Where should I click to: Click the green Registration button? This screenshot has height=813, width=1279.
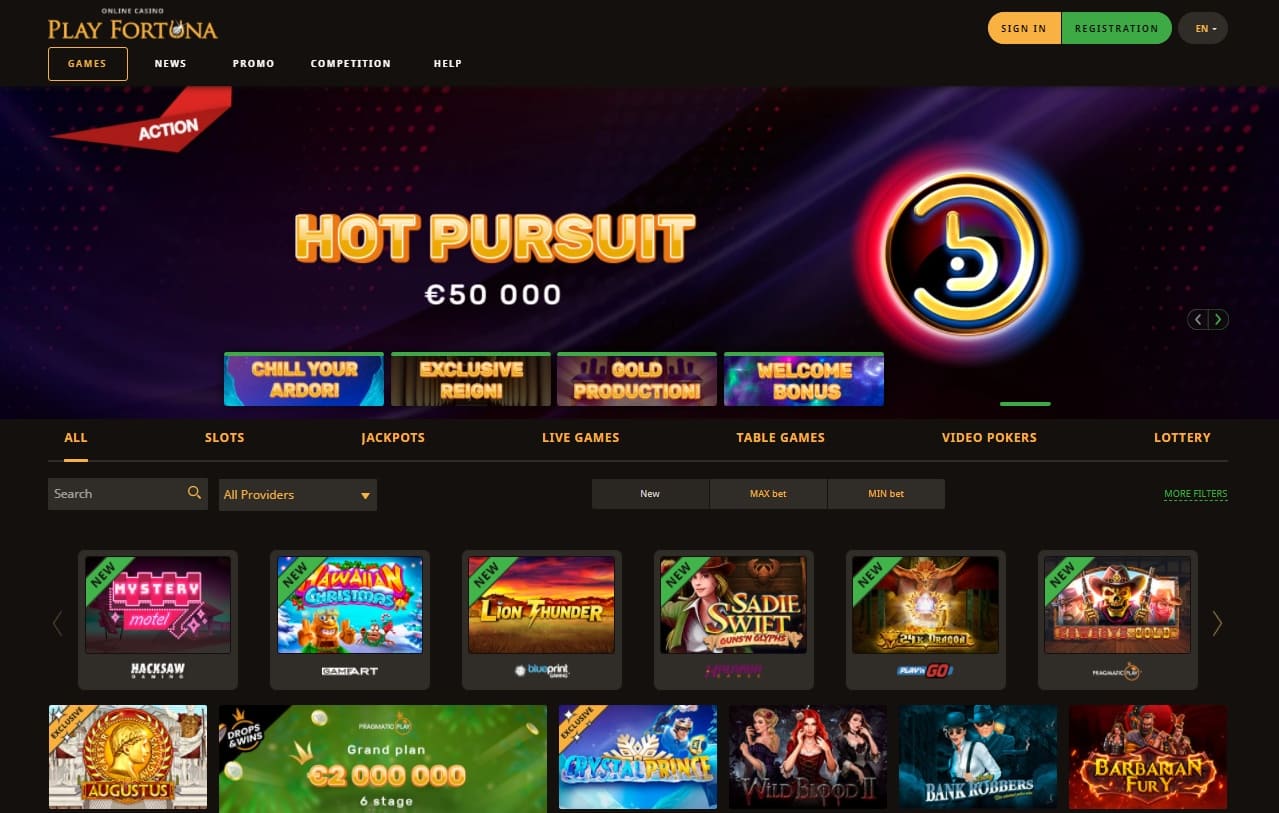(1116, 28)
